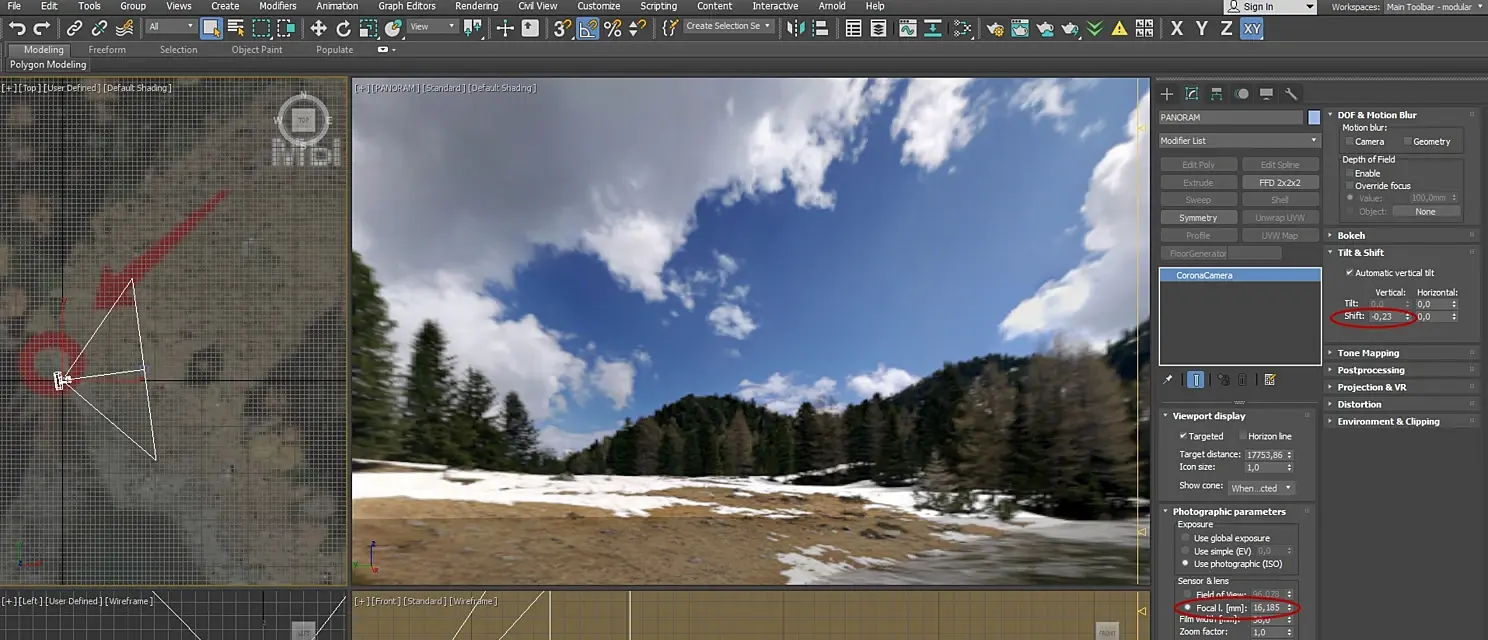Open the Schematic View icon
Viewport: 1488px width, 640px height.
point(963,28)
